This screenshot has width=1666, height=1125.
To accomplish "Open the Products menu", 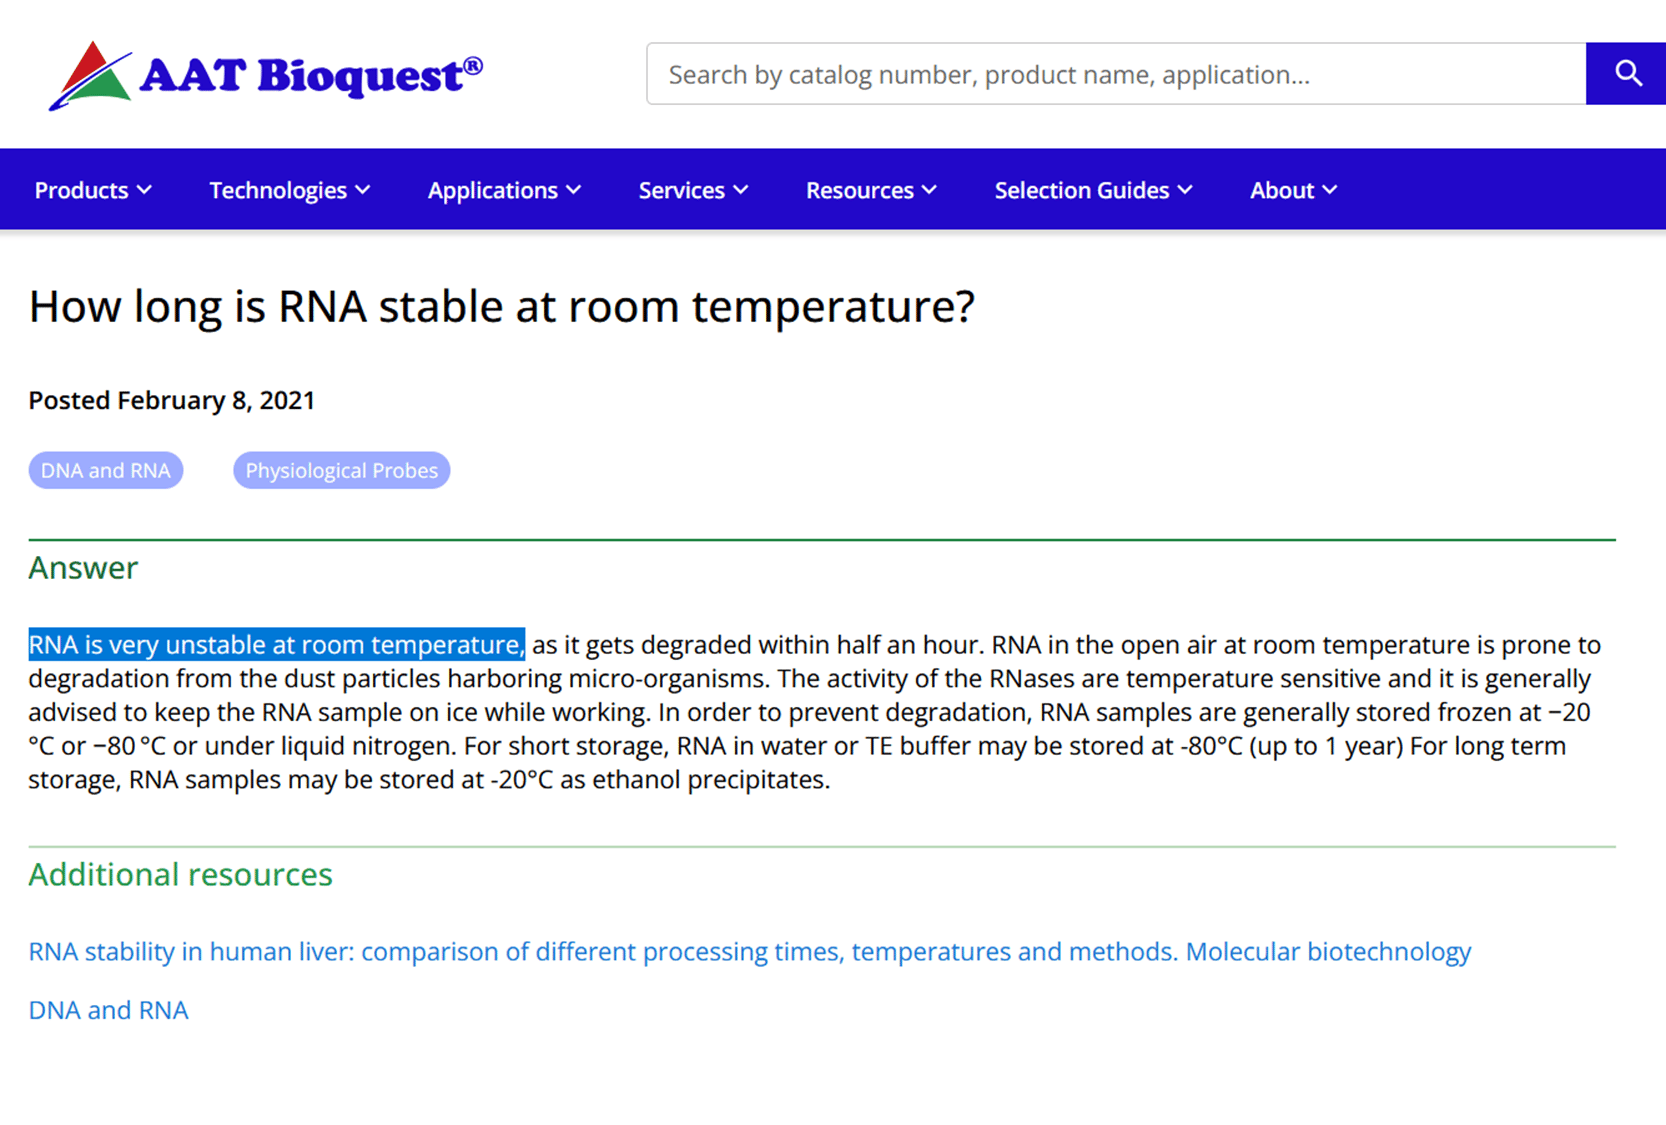I will (x=82, y=190).
